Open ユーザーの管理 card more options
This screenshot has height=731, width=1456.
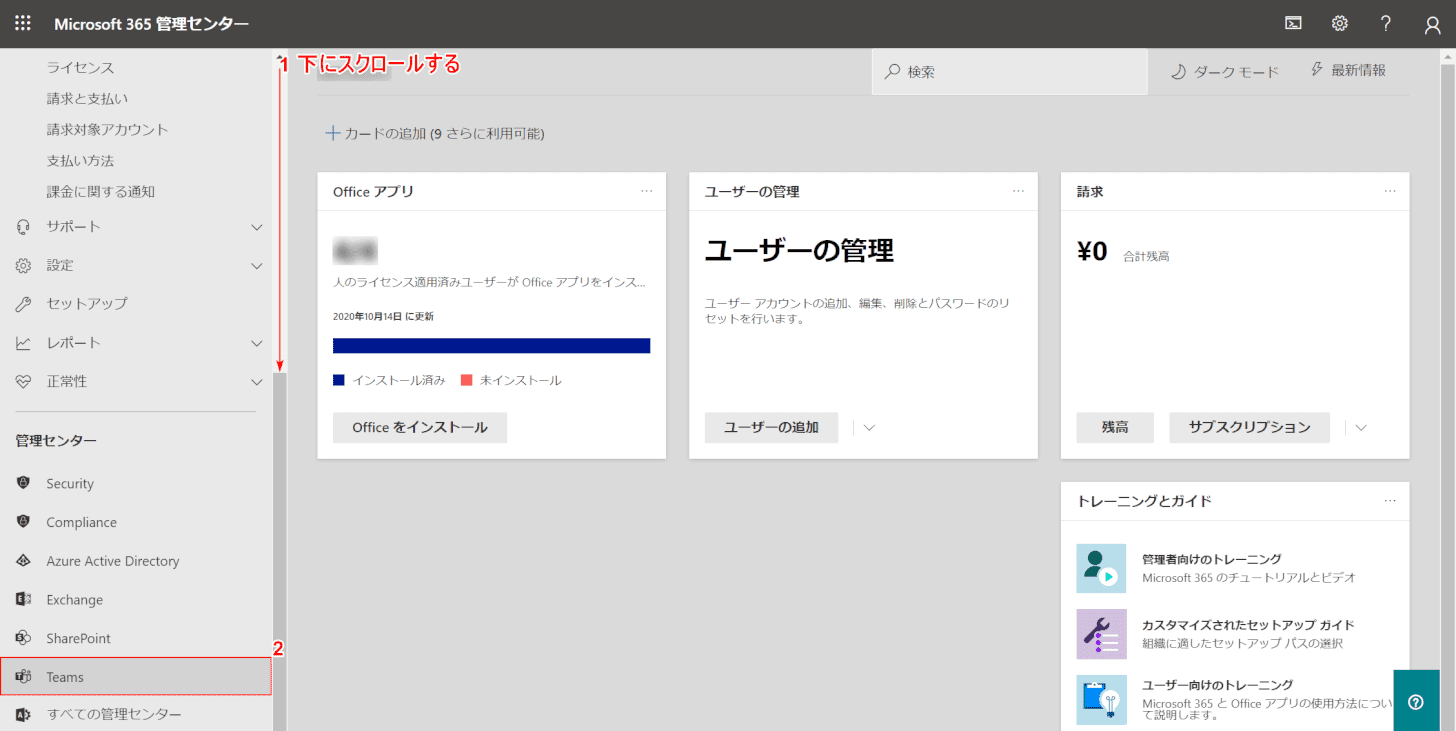pyautogui.click(x=1019, y=191)
